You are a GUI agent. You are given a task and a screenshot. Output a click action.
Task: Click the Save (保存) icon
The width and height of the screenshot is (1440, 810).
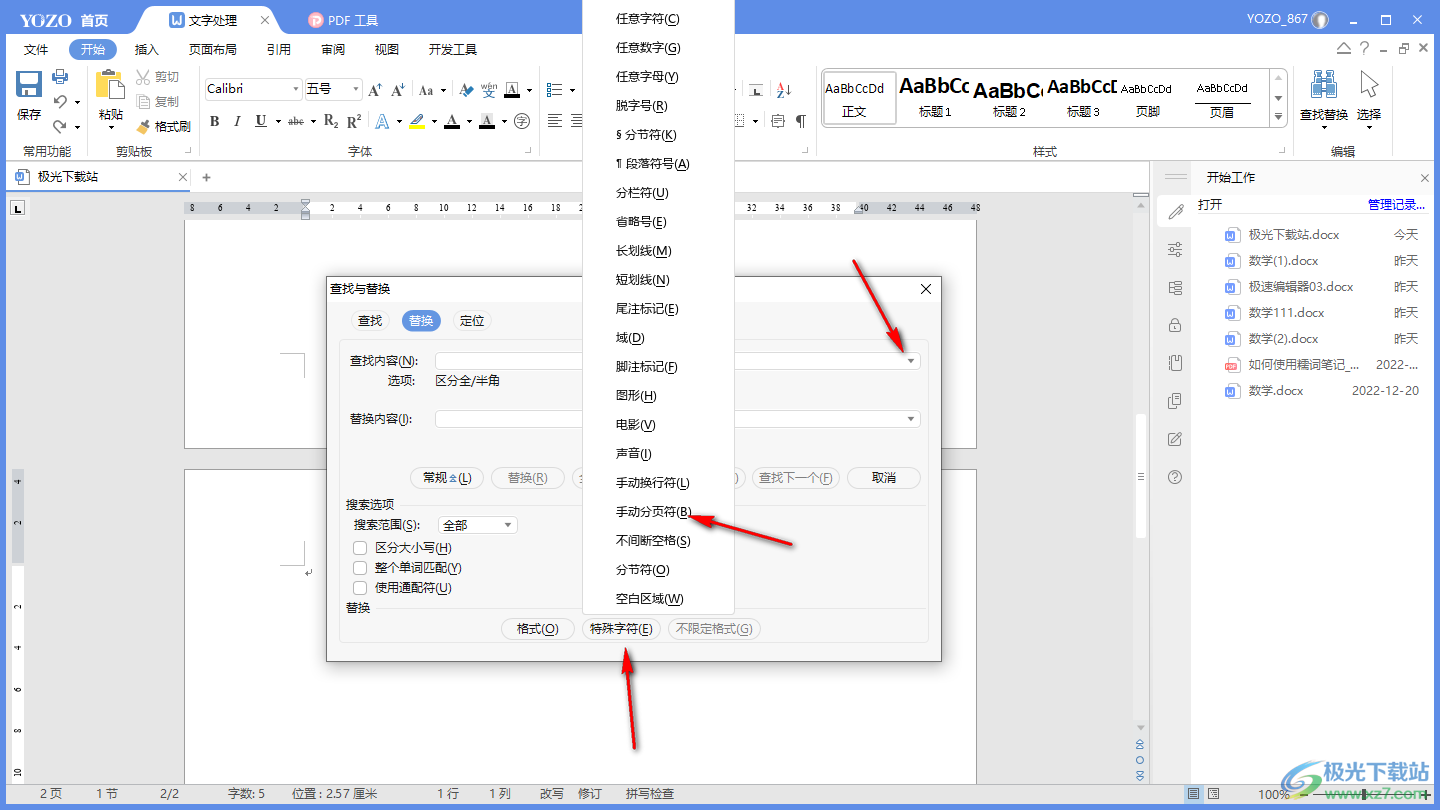point(29,86)
